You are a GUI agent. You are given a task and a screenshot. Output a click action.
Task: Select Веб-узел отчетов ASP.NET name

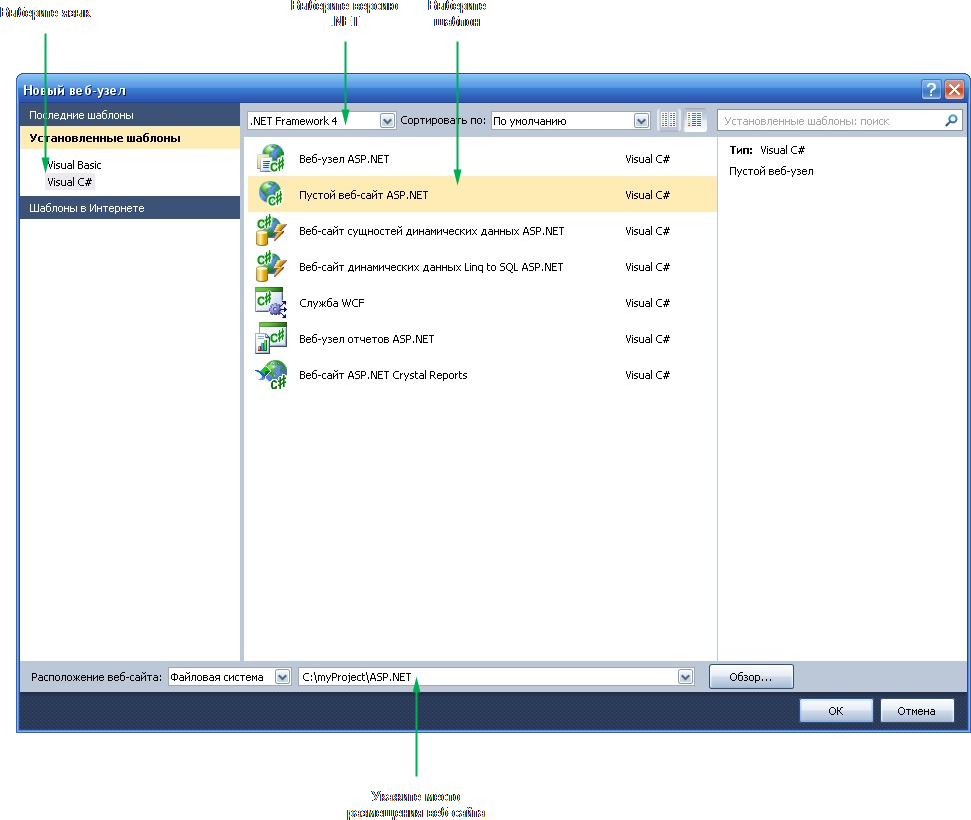(x=367, y=339)
